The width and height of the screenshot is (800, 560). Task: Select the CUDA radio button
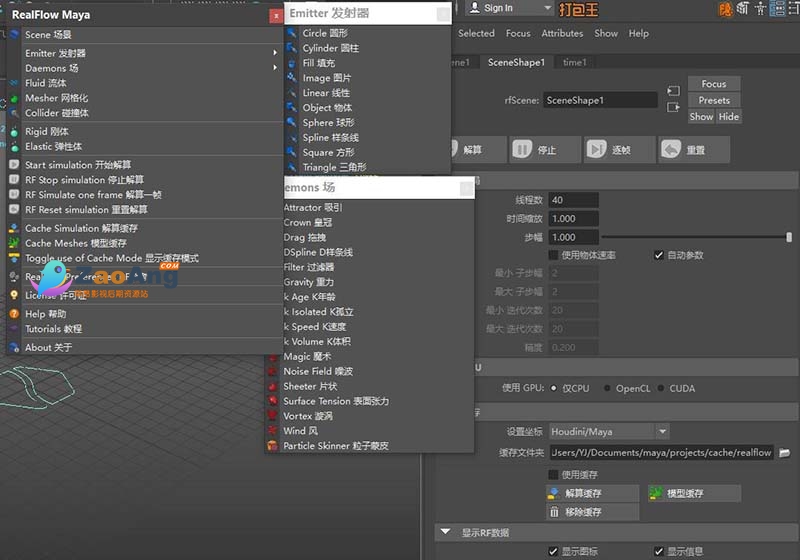tap(661, 389)
